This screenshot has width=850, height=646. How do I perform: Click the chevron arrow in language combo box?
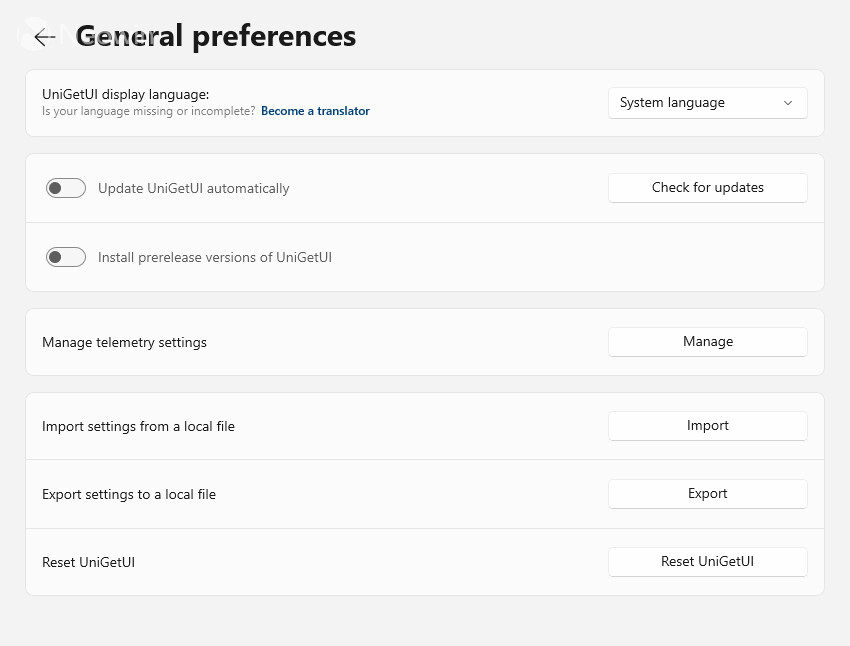(x=788, y=103)
